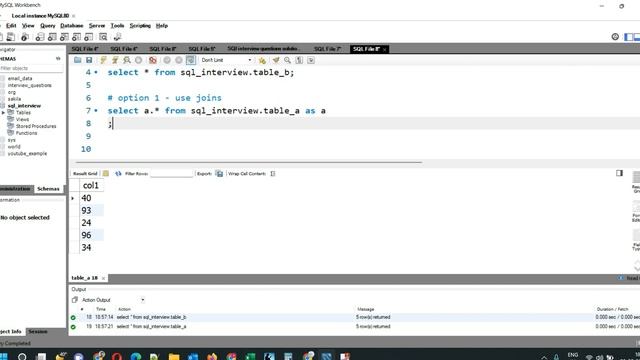The width and height of the screenshot is (640, 360).
Task: Create a new stored procedure icon
Action: point(76,37)
